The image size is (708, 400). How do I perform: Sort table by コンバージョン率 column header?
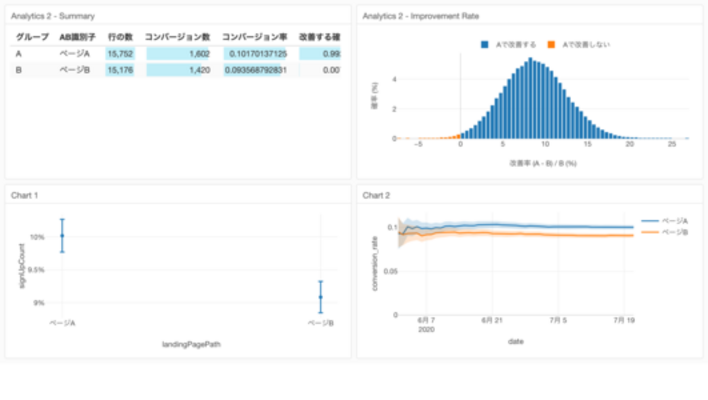[x=255, y=37]
